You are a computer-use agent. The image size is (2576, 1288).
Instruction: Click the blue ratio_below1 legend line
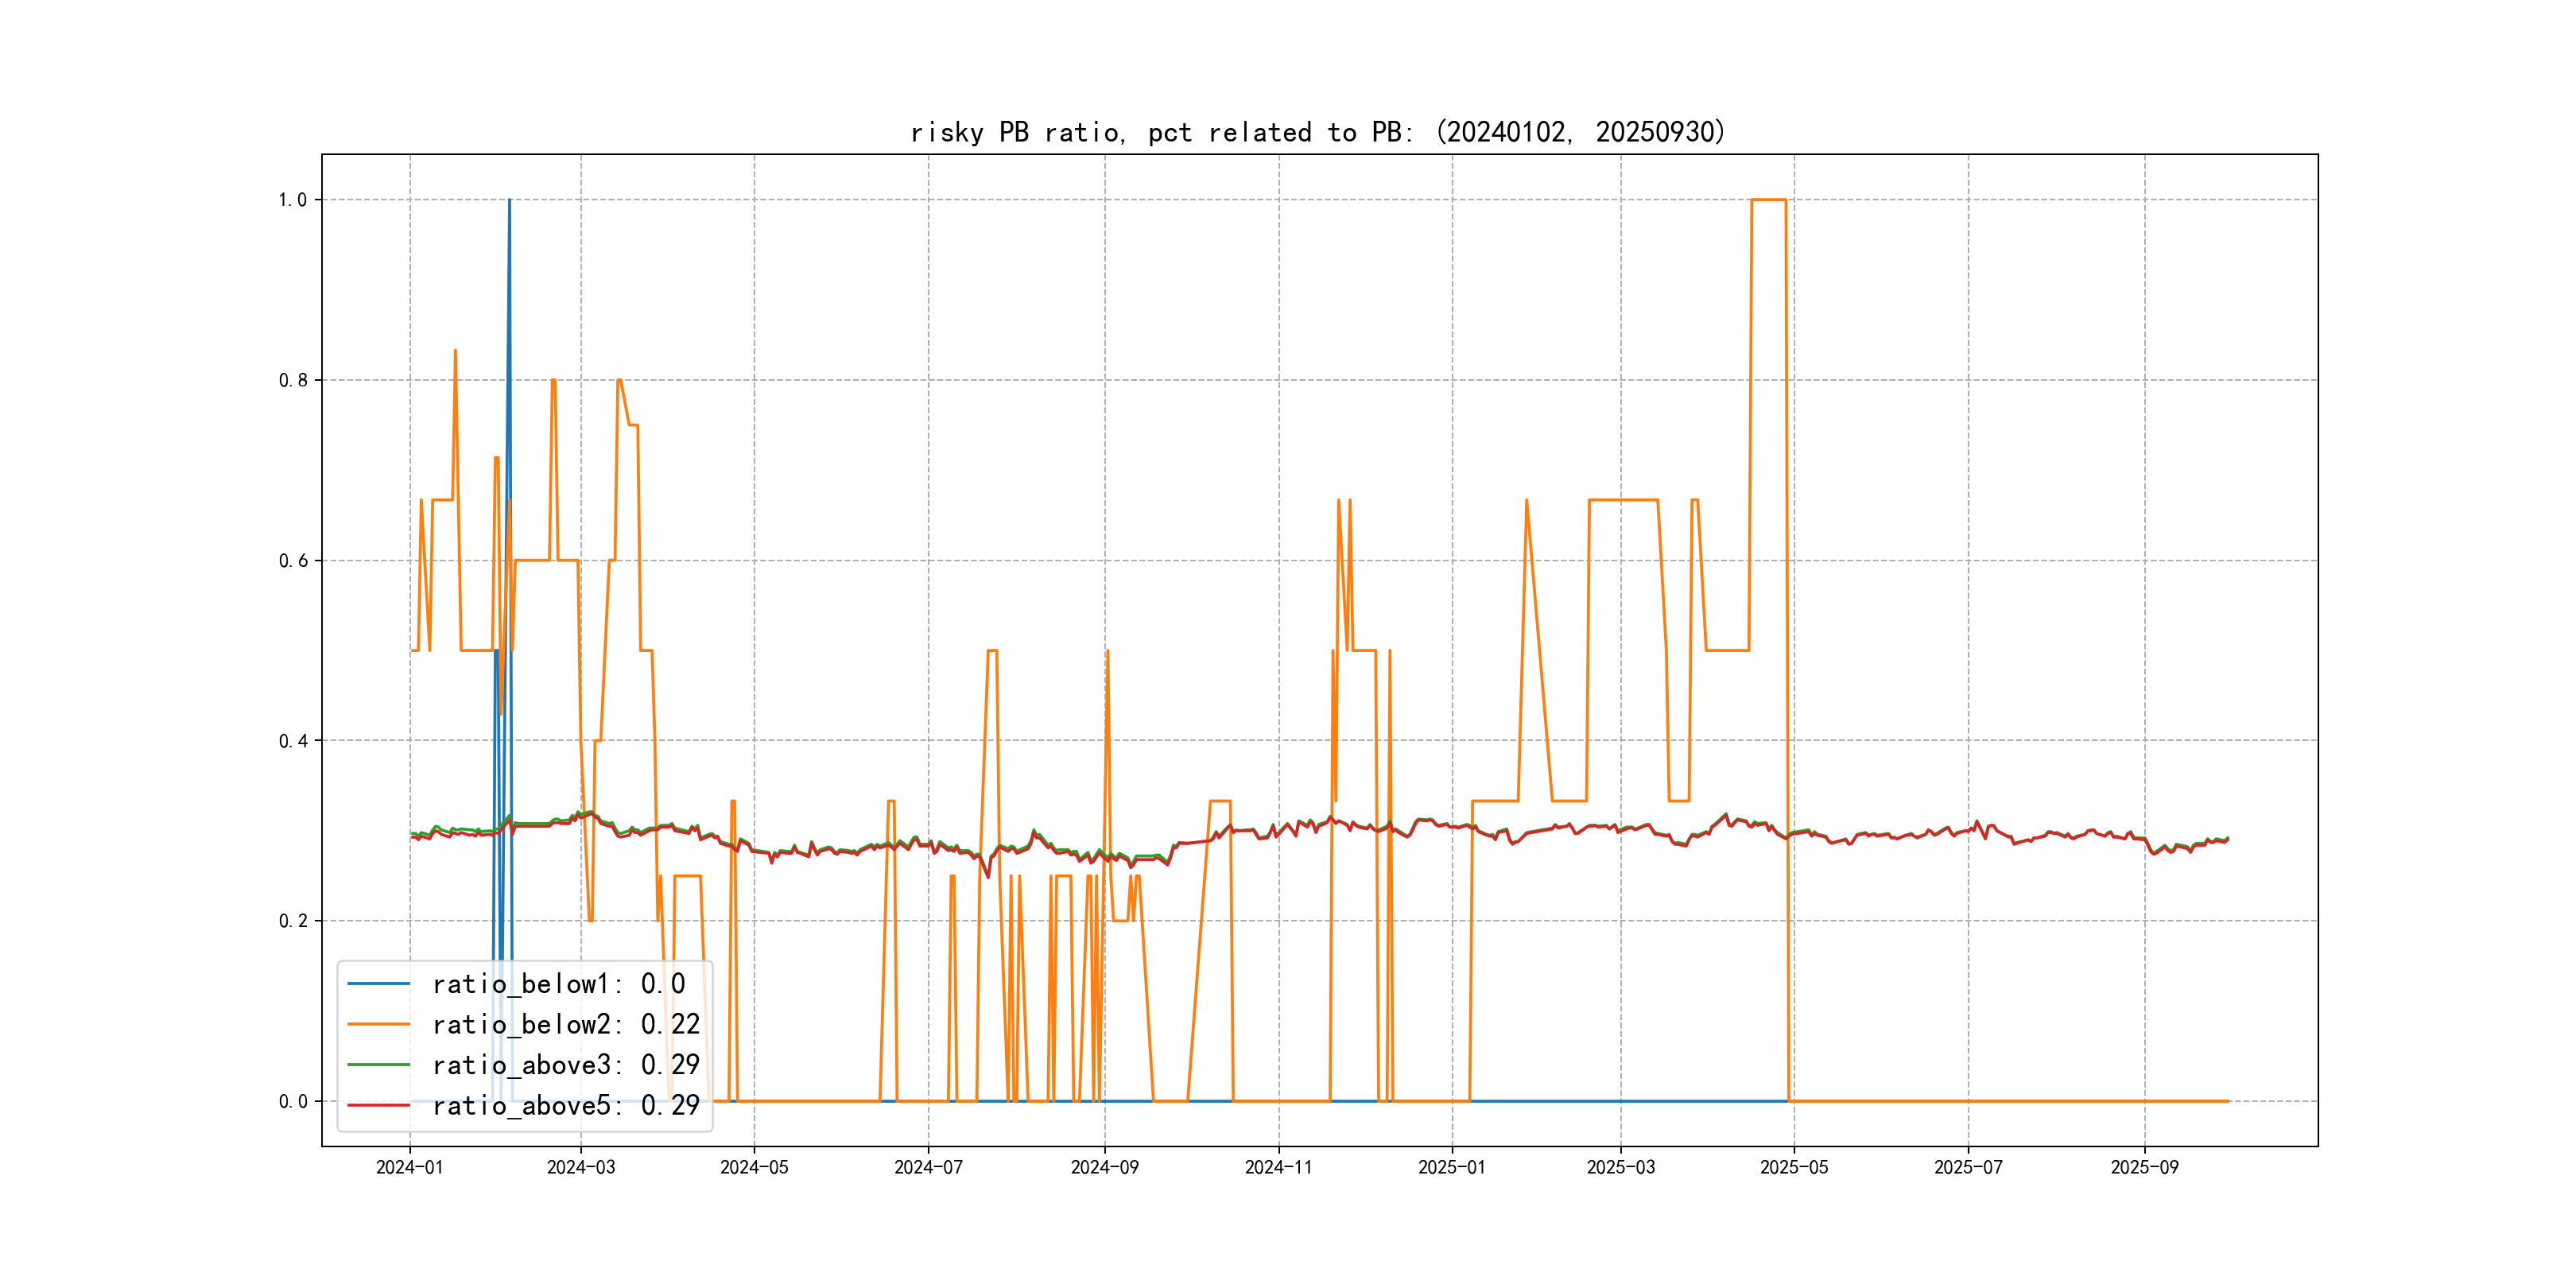tap(378, 984)
